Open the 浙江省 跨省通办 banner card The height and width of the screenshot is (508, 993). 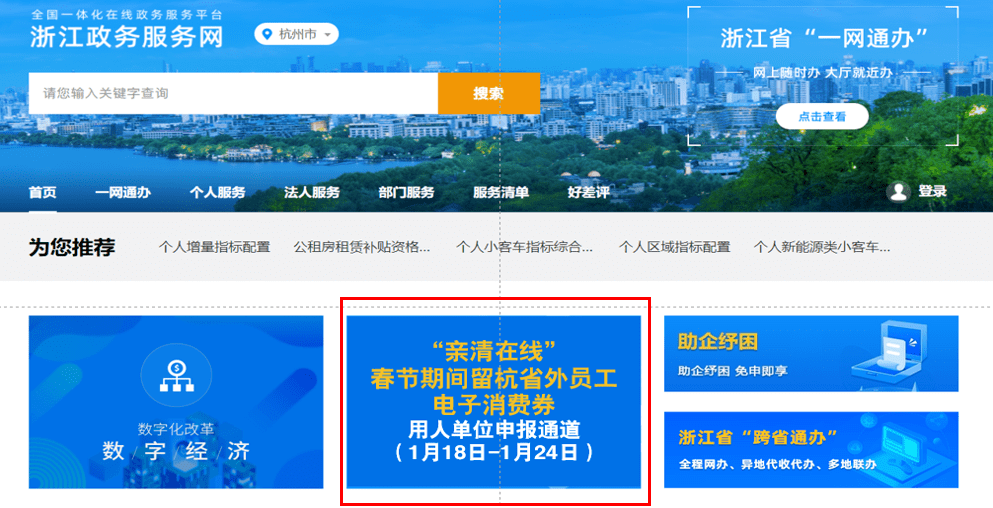811,450
